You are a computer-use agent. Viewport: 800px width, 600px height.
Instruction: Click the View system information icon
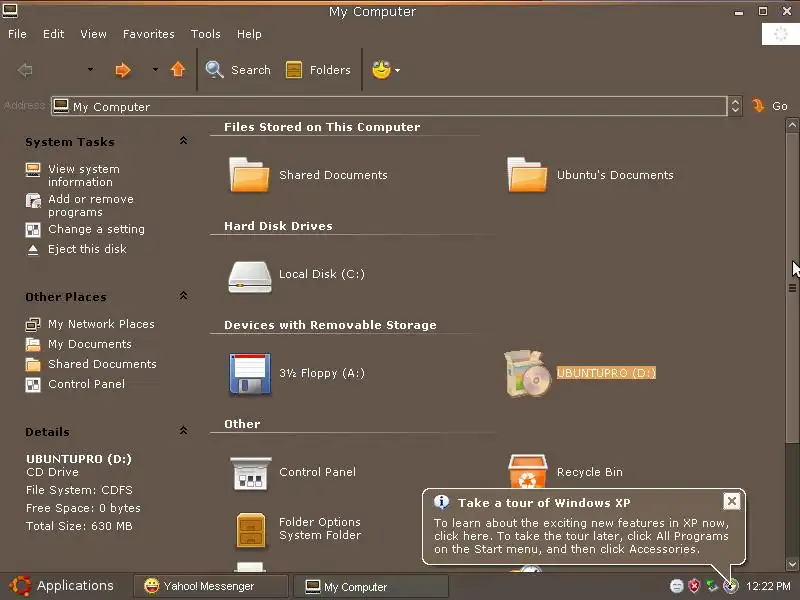[x=33, y=169]
